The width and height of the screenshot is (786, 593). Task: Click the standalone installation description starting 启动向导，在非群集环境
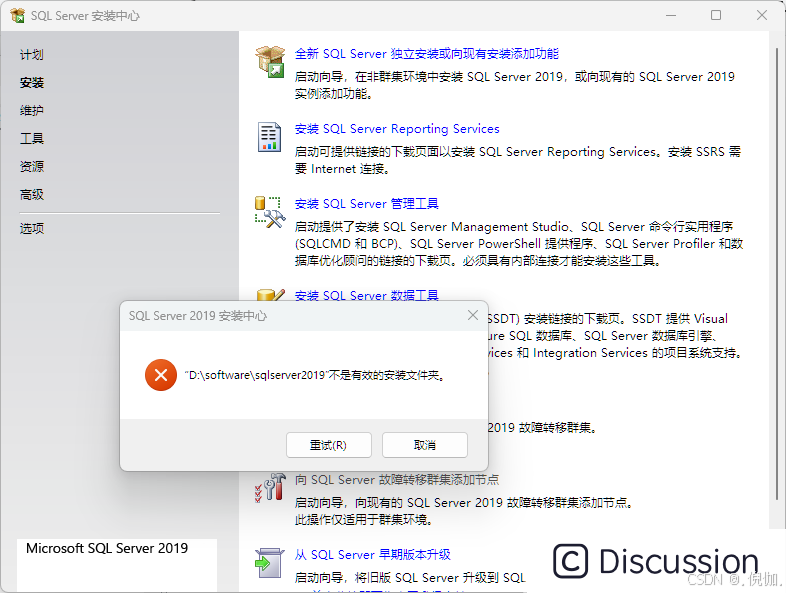(x=515, y=85)
